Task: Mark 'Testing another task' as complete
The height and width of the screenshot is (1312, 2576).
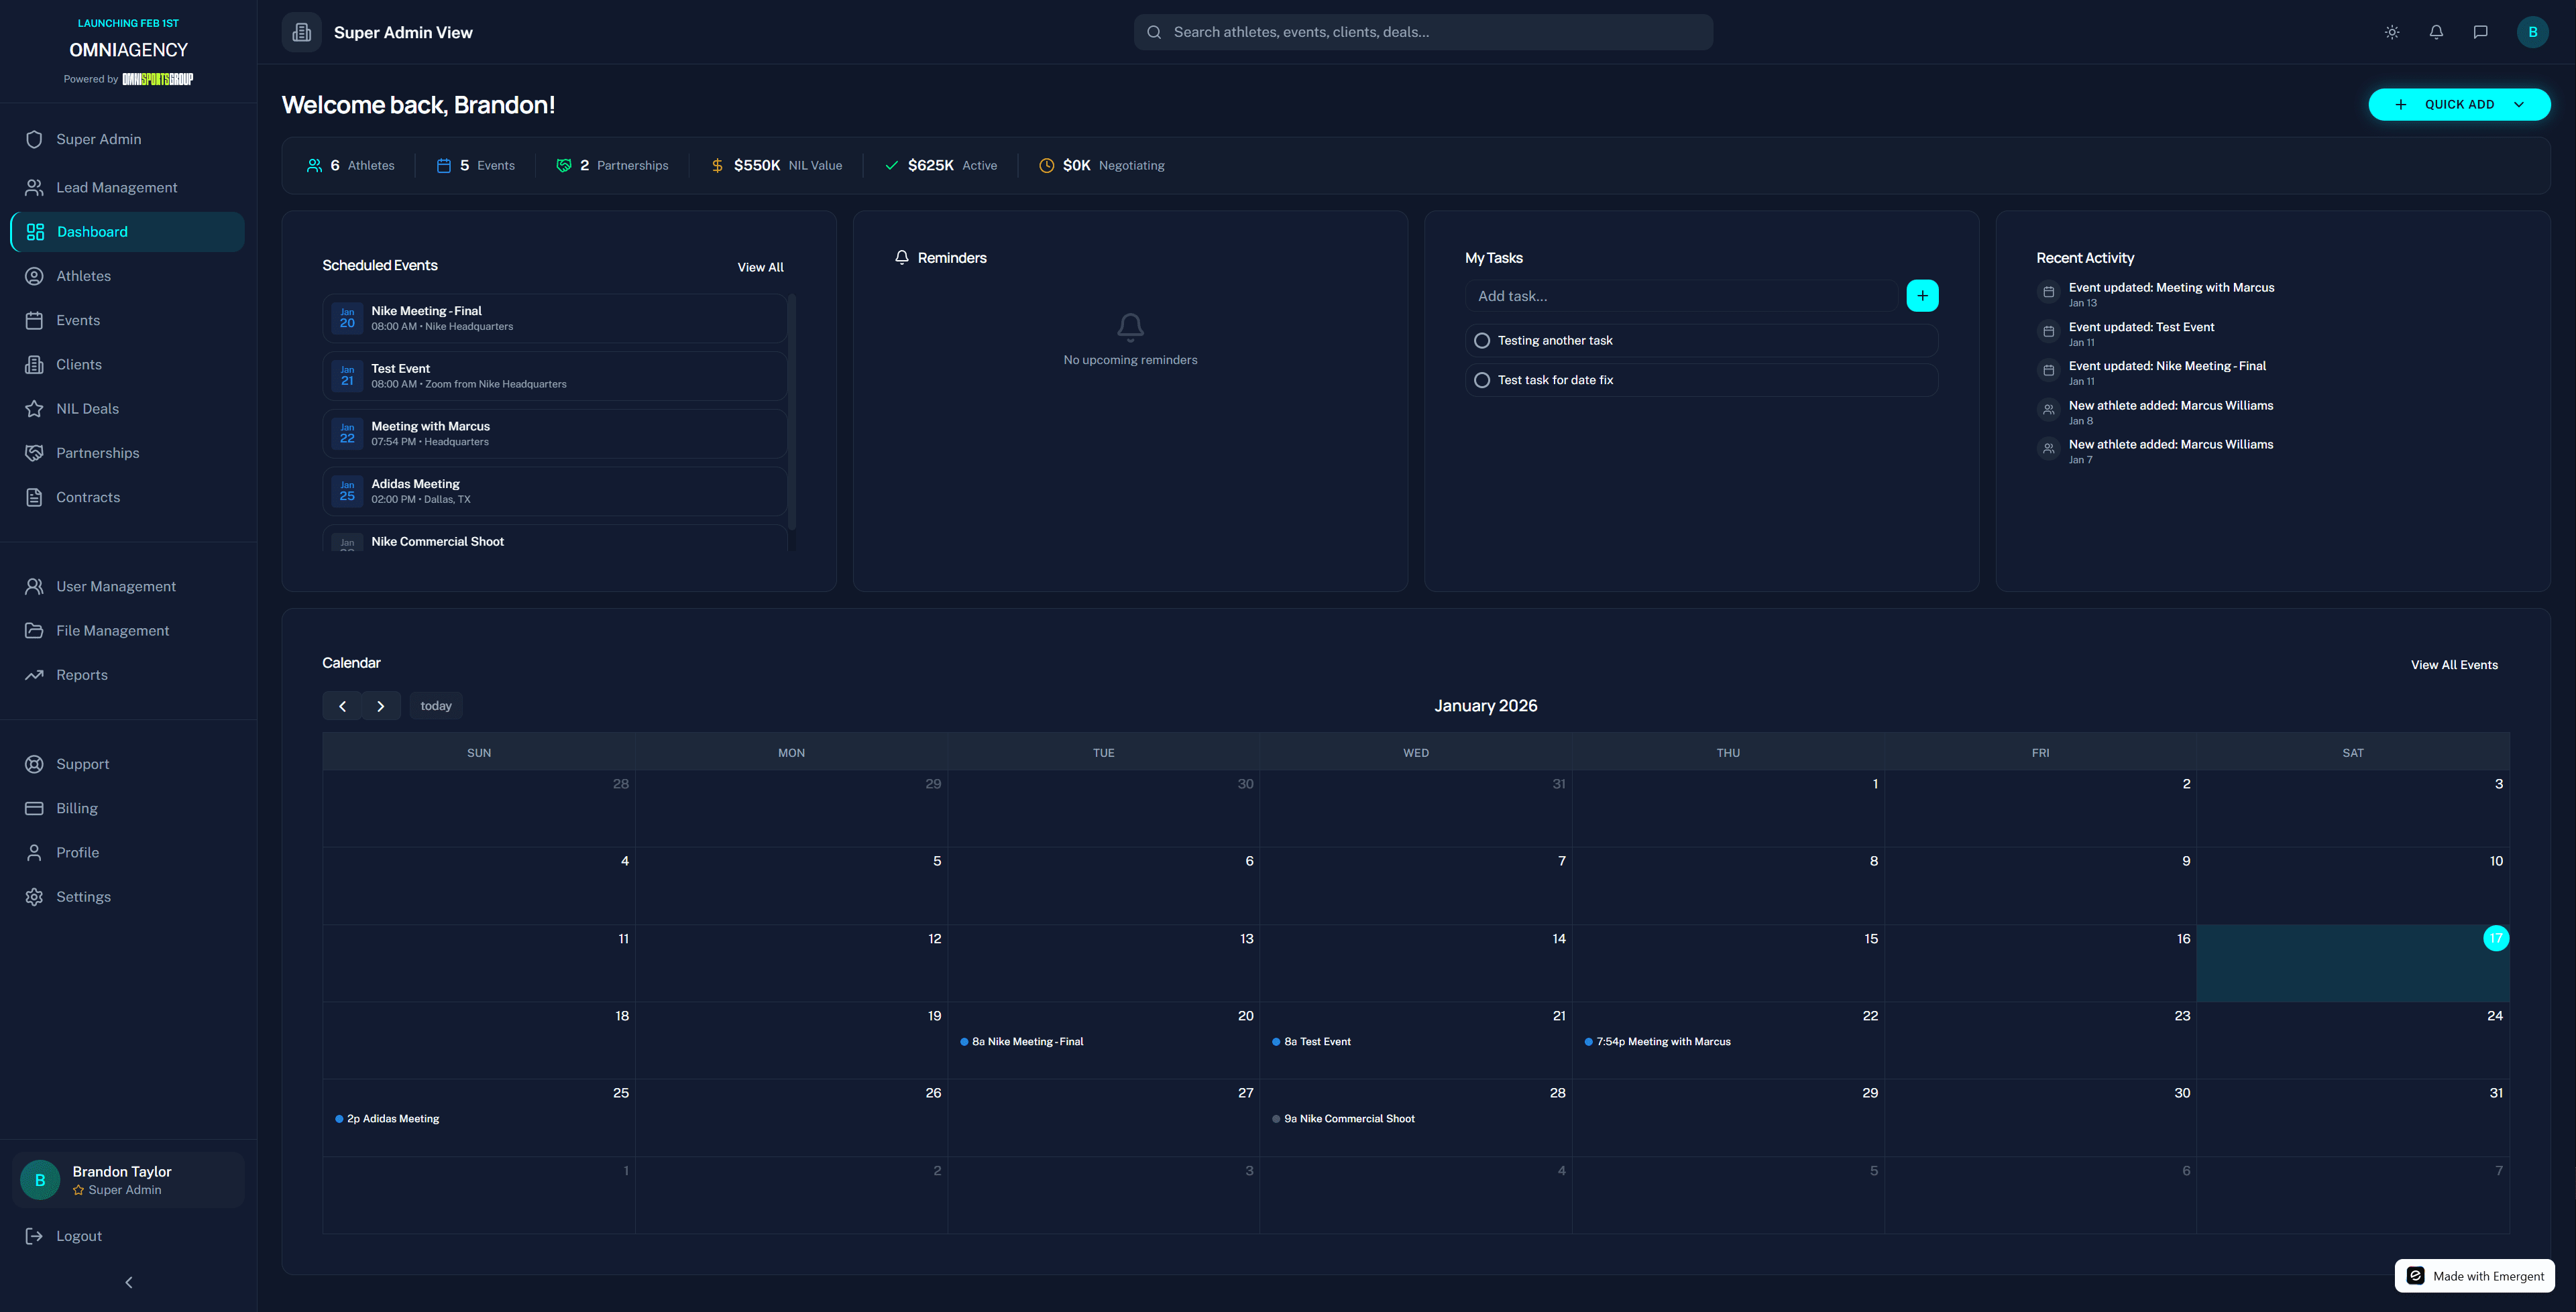Action: tap(1482, 341)
